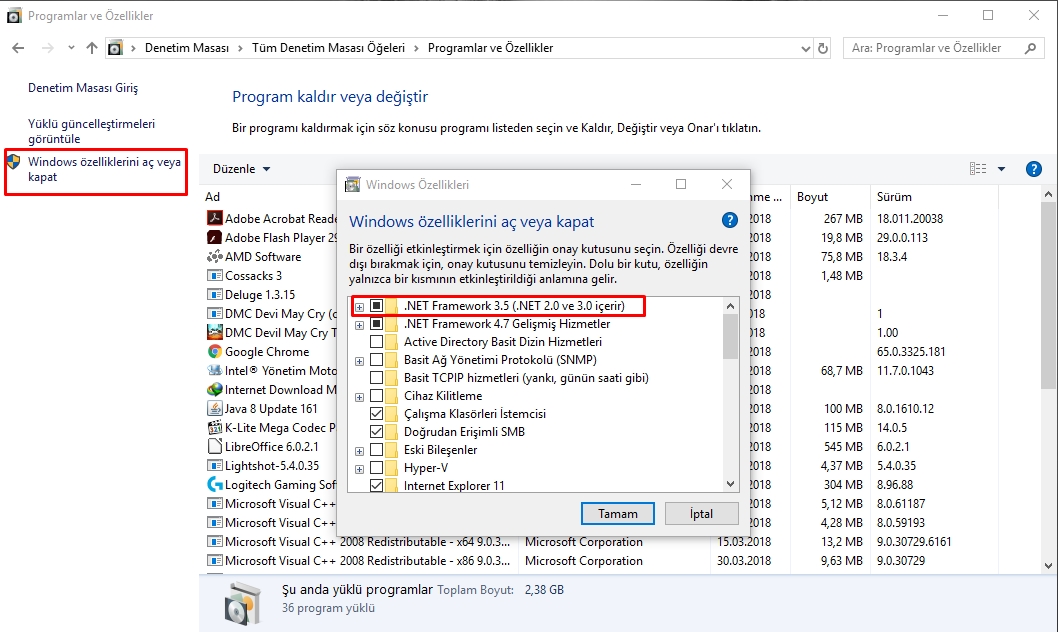Enable Basit TCPIP hizmetleri checkbox
Screen dimensions: 1058x632
[377, 378]
